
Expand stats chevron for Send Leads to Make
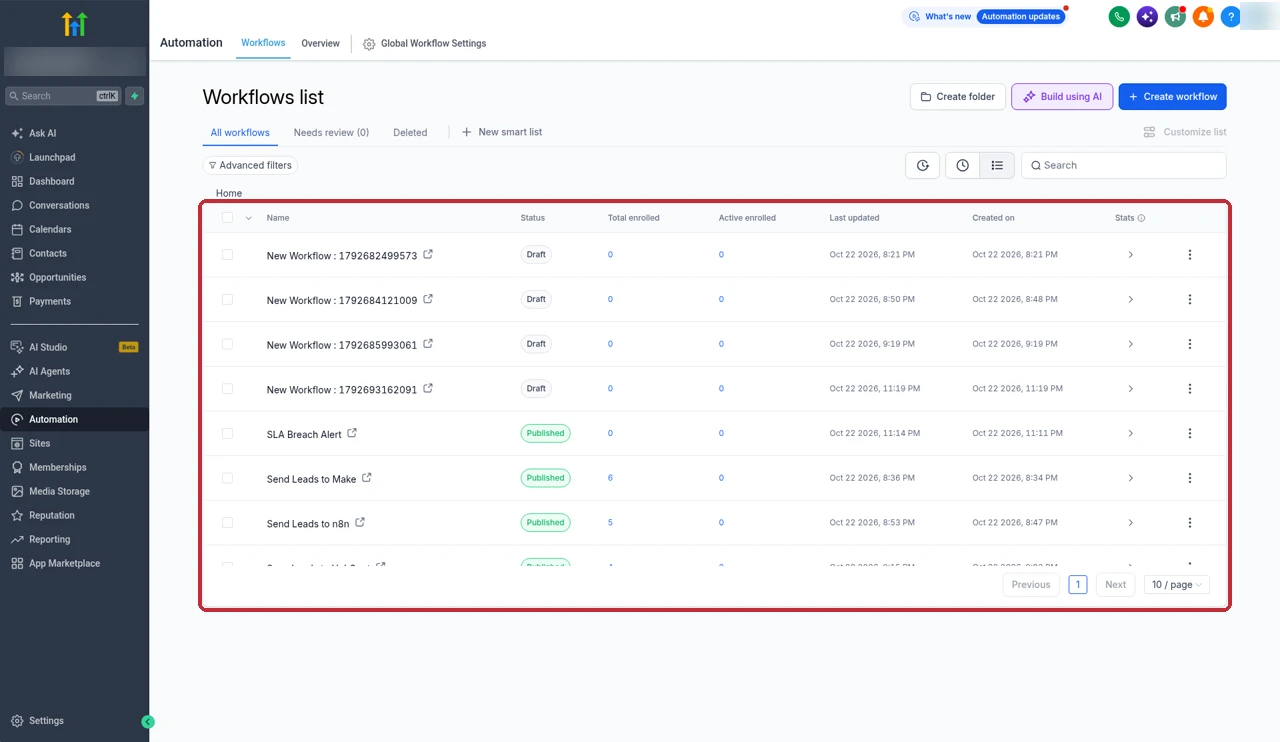tap(1131, 478)
